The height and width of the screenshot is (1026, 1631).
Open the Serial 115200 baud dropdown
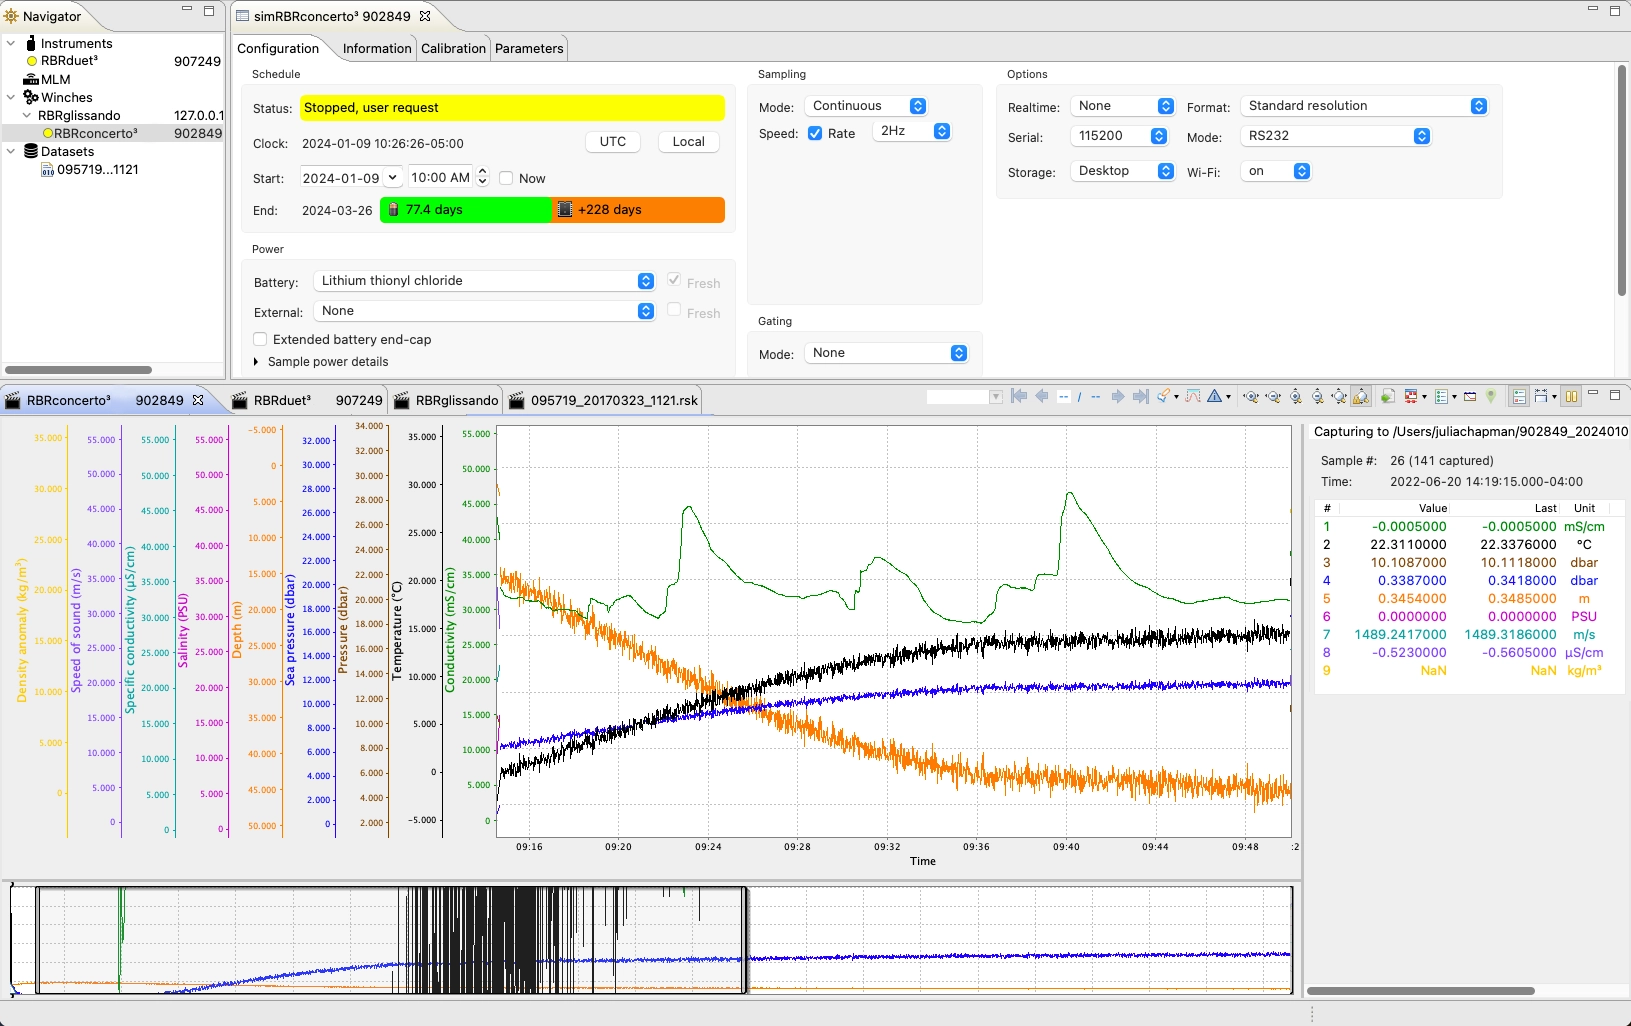pos(1119,136)
